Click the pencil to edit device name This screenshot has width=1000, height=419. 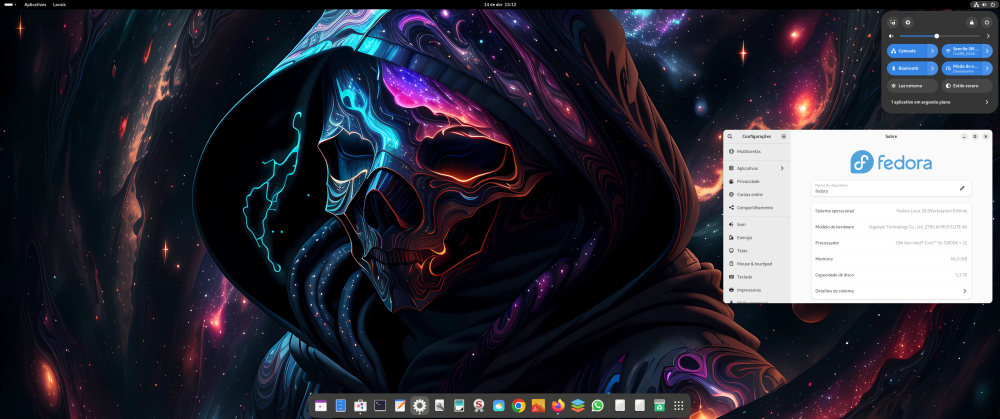click(962, 188)
